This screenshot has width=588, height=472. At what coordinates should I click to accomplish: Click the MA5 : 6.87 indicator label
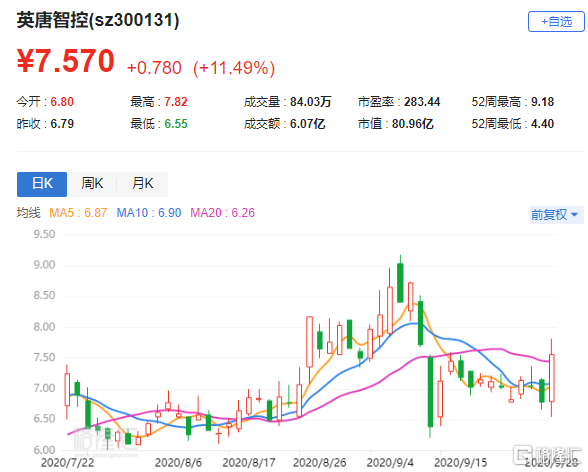point(78,213)
